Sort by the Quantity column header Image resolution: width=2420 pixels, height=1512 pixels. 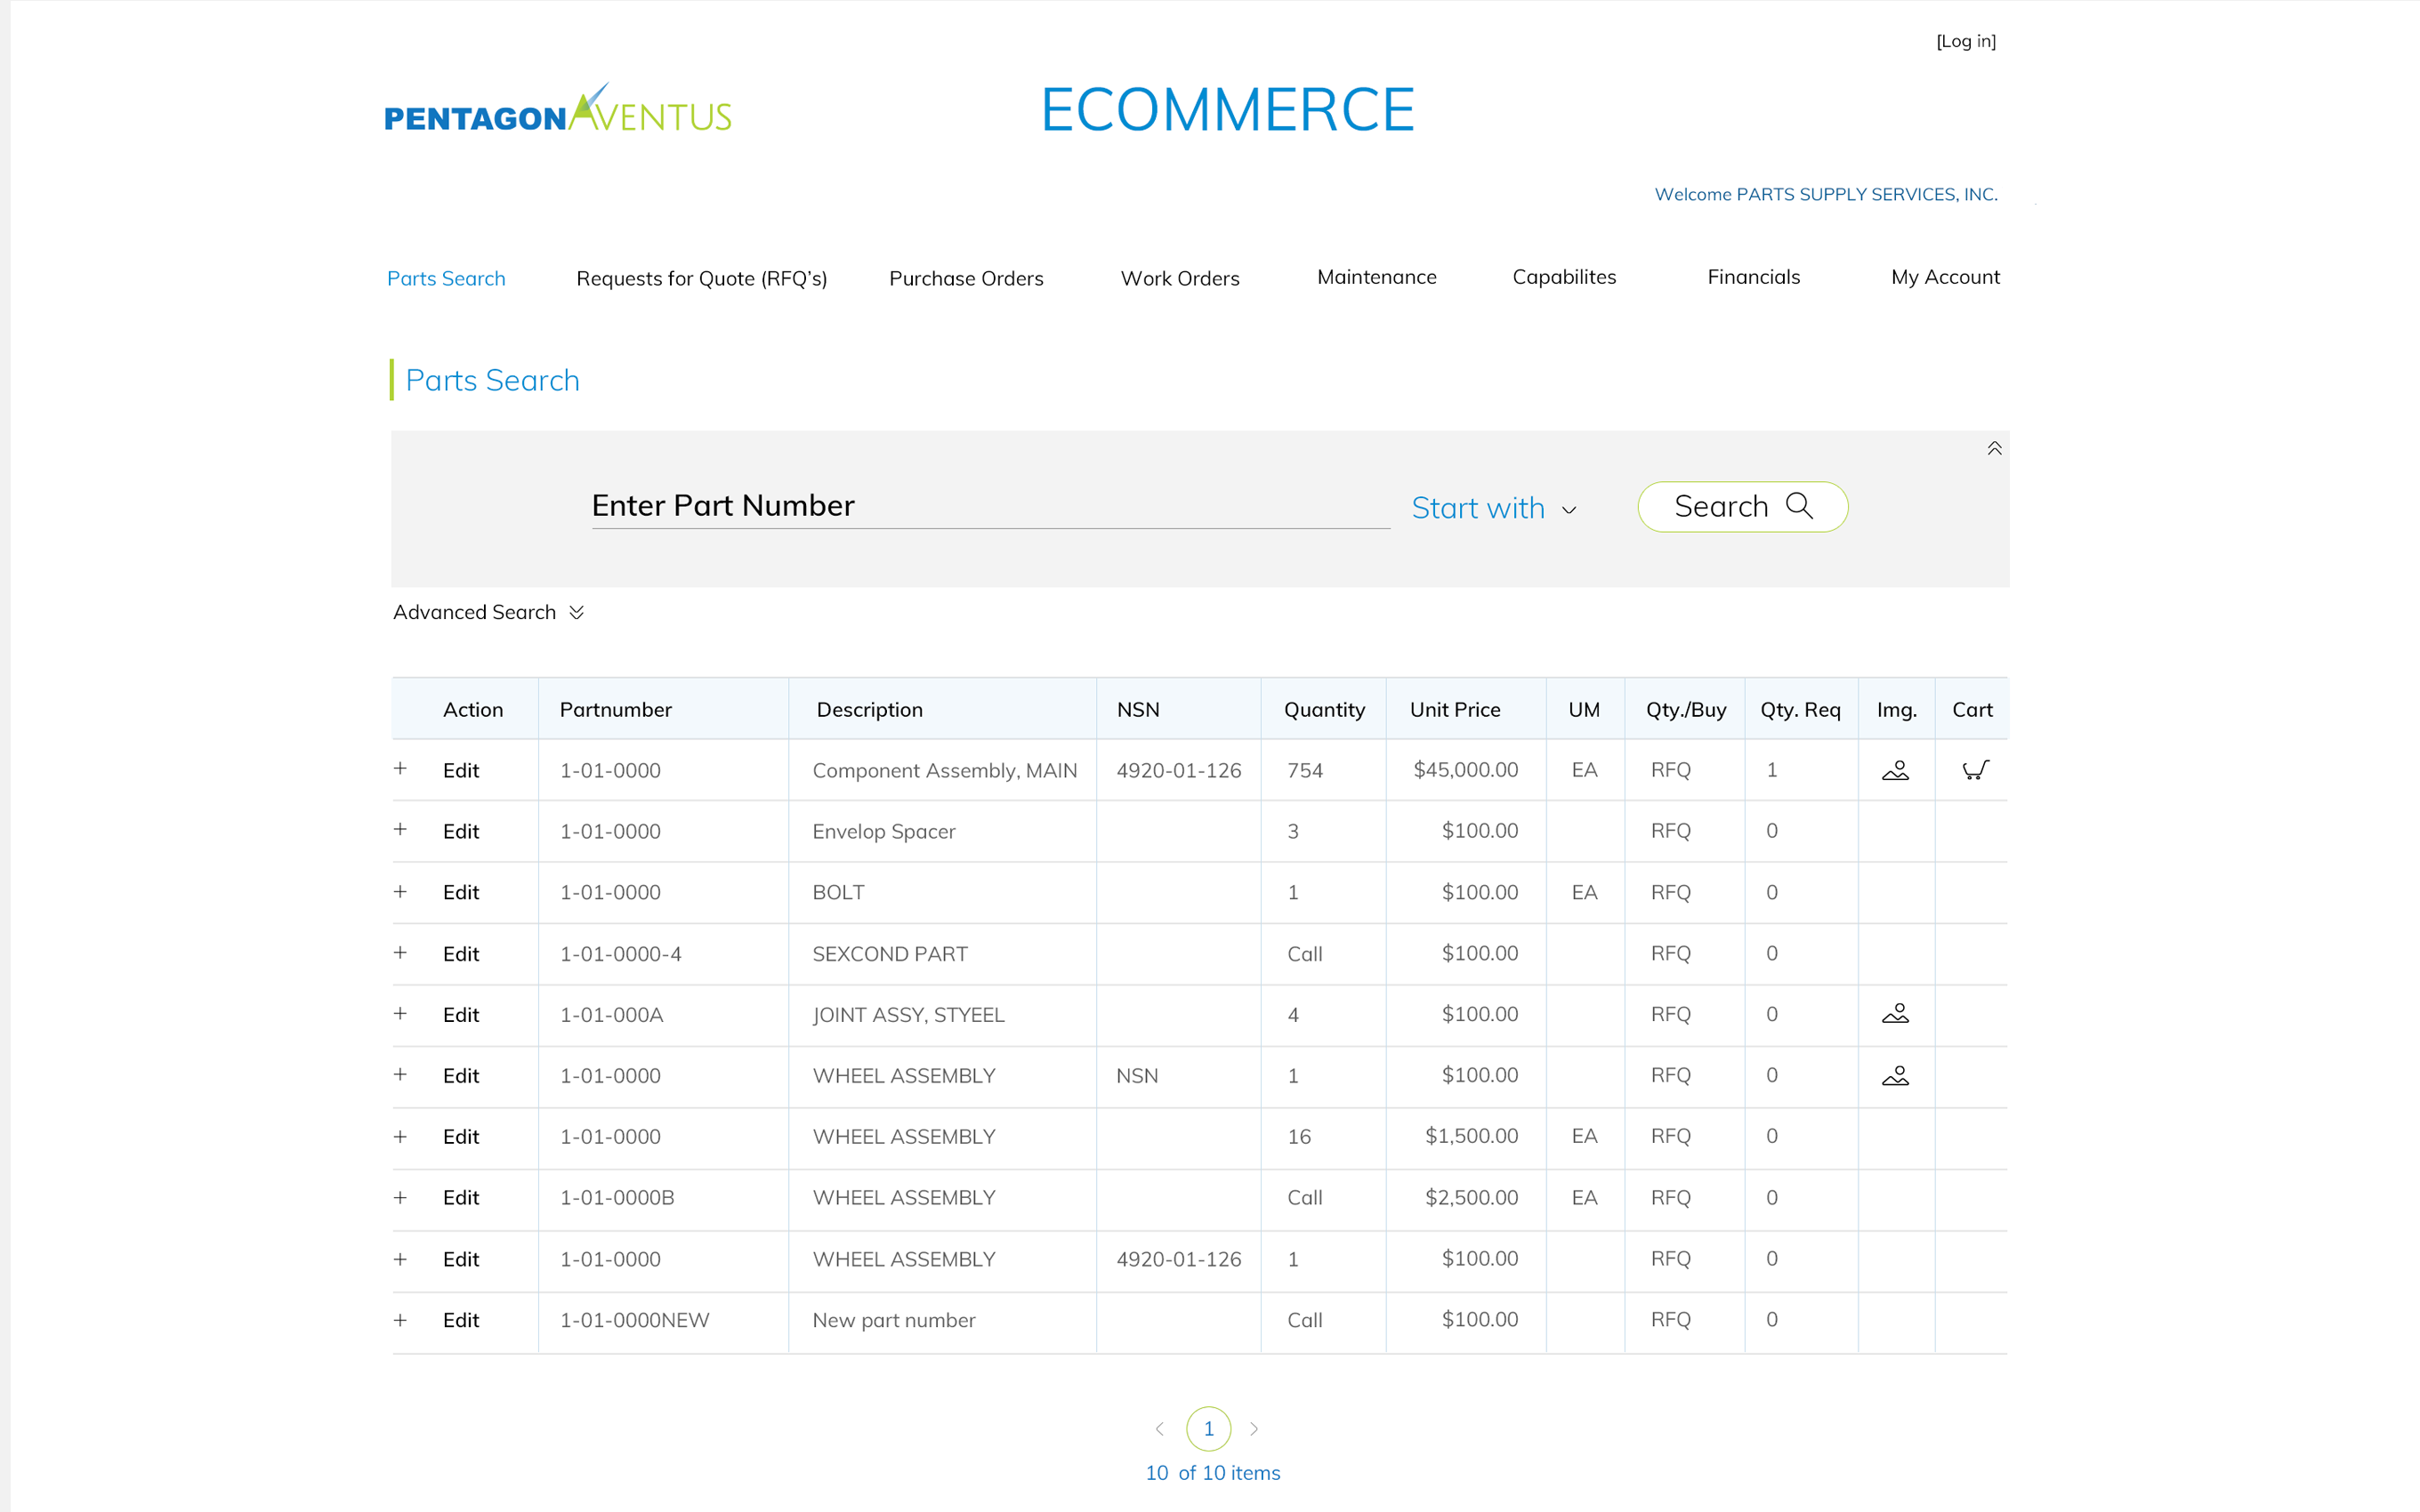[1324, 710]
